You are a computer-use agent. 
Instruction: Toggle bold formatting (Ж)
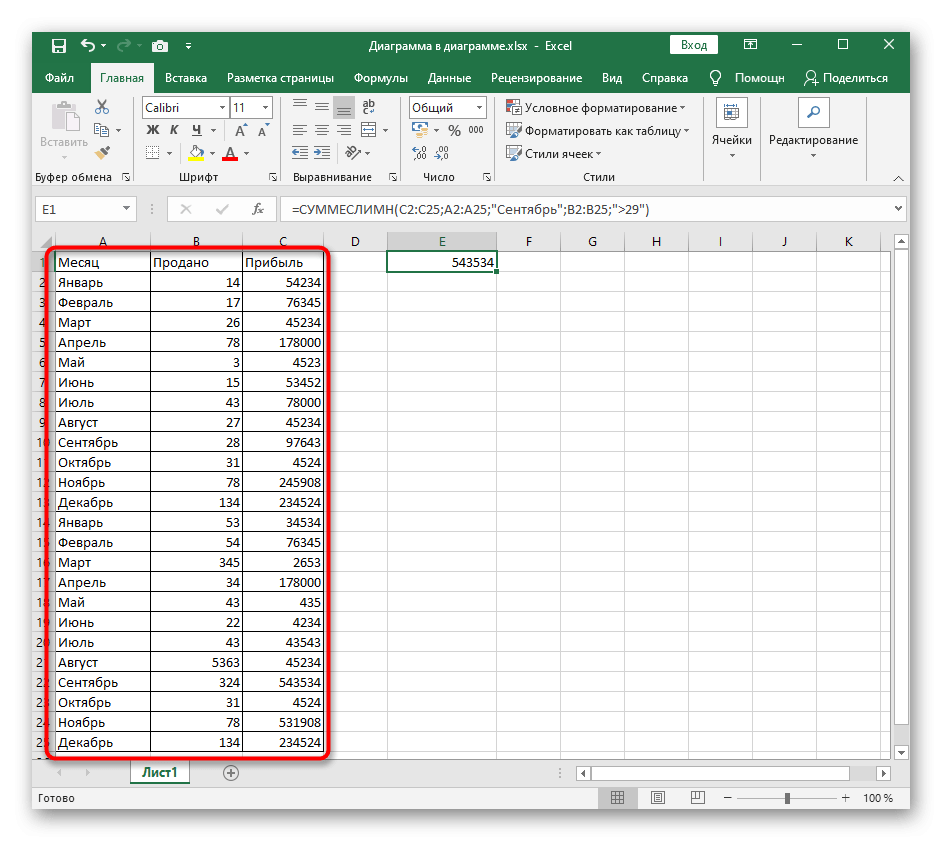click(x=153, y=130)
